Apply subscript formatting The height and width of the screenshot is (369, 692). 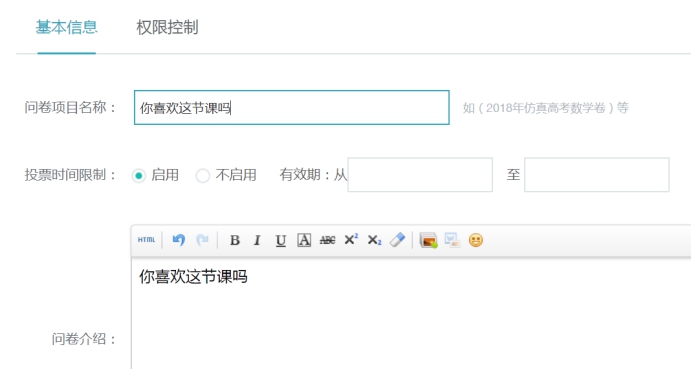(374, 240)
